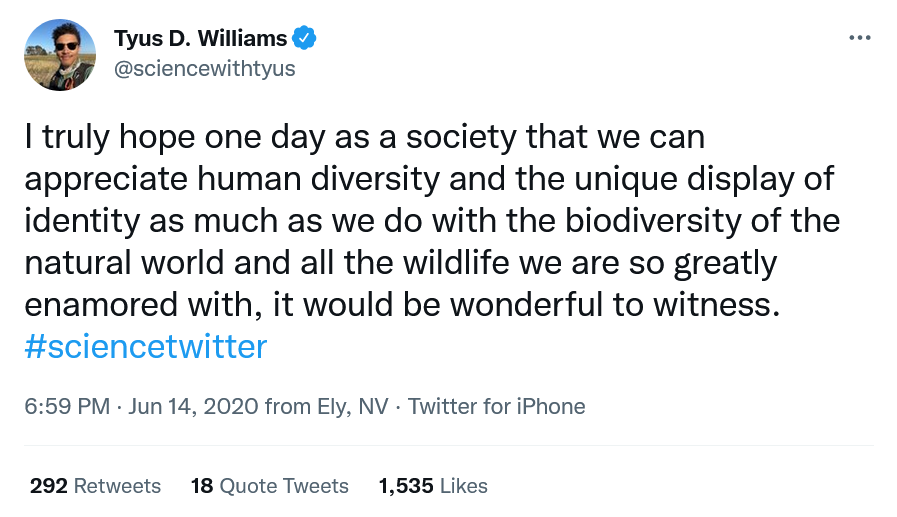Screen dimensions: 897x517
Task: View who liked via Likes label
Action: [x=464, y=486]
